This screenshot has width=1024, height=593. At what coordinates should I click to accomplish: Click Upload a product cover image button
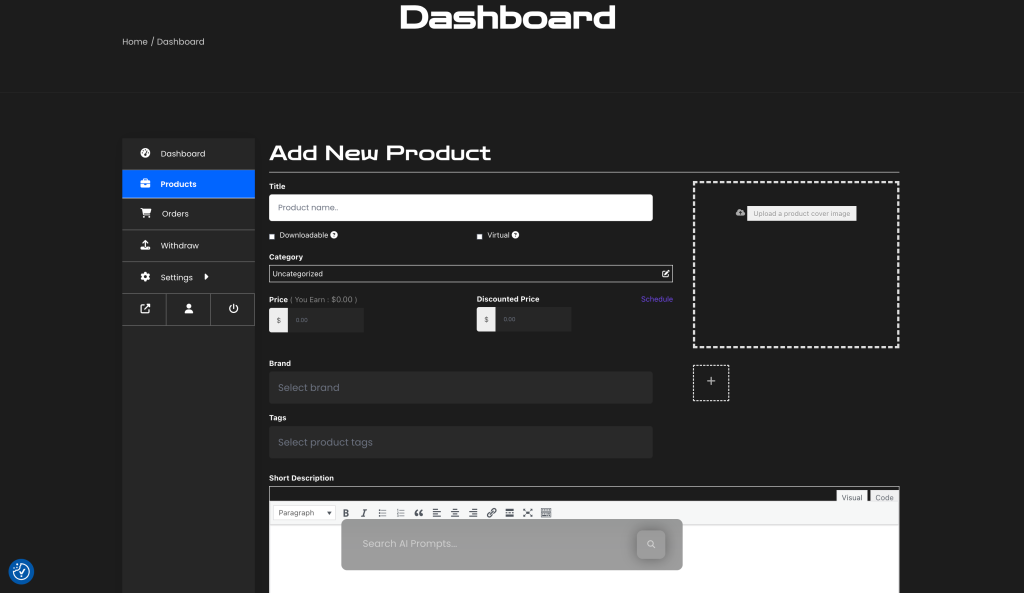coord(801,214)
